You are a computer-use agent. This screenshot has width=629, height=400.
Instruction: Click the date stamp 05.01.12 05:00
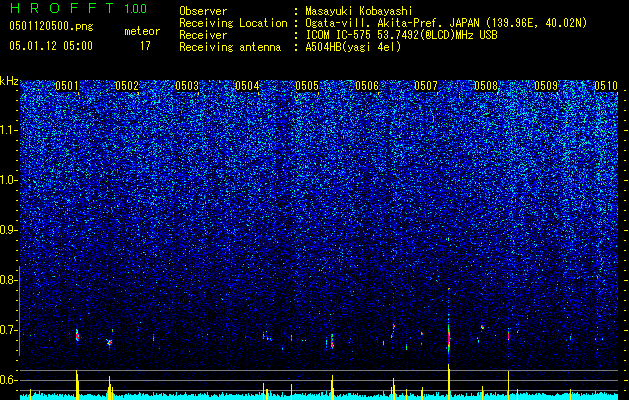[51, 46]
